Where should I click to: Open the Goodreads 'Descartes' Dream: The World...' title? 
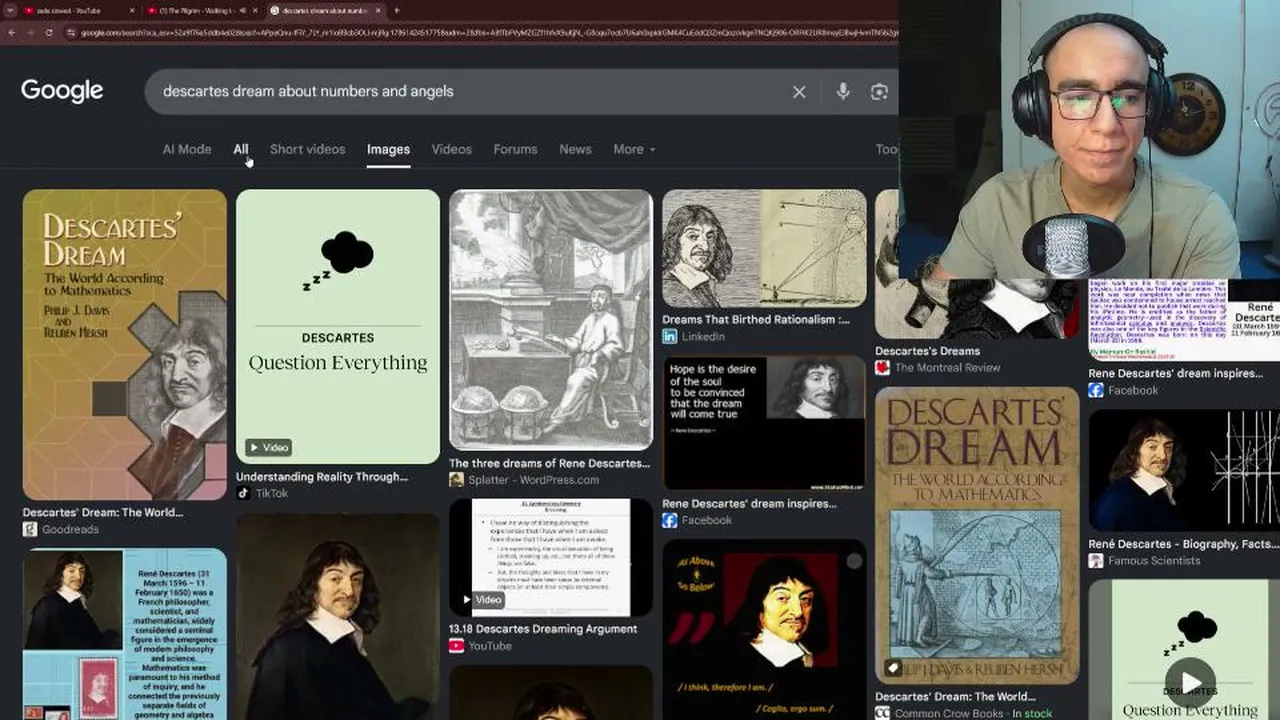(x=103, y=512)
